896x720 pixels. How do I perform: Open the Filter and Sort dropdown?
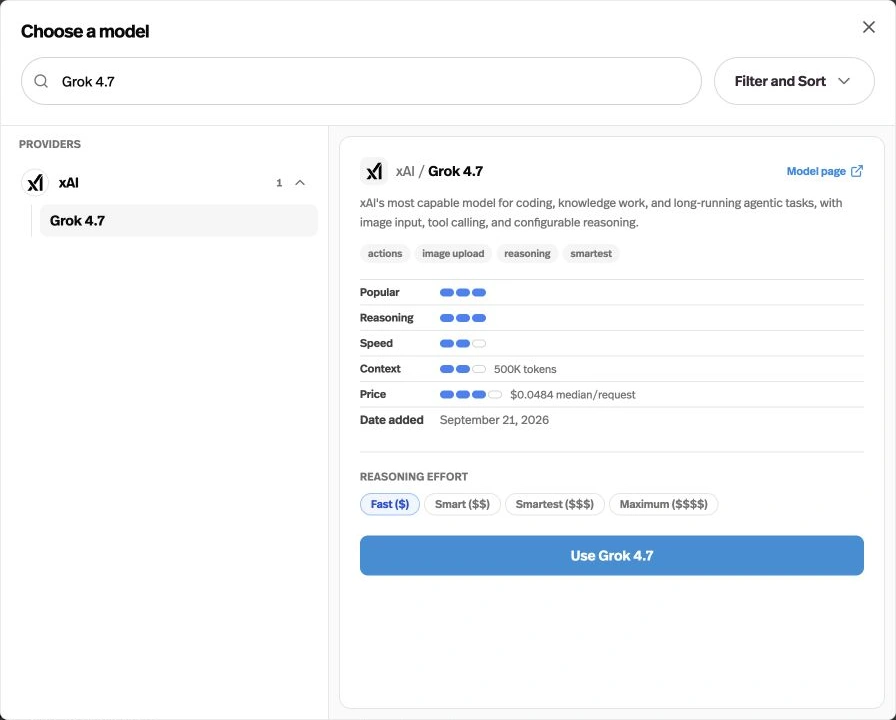794,81
